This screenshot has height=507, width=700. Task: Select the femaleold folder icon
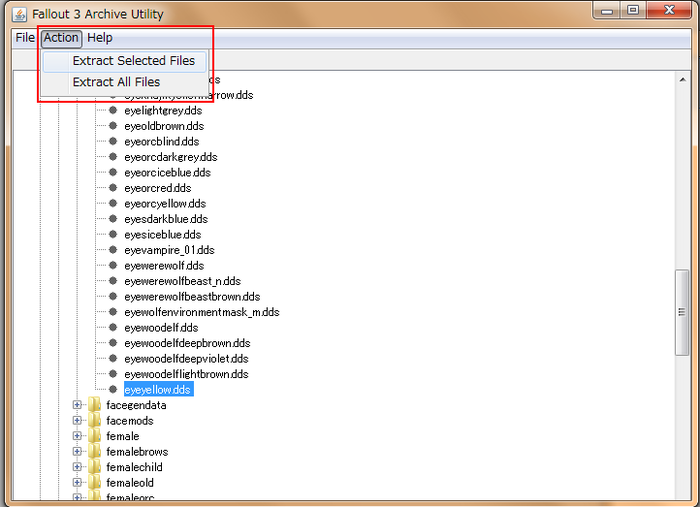coord(95,482)
